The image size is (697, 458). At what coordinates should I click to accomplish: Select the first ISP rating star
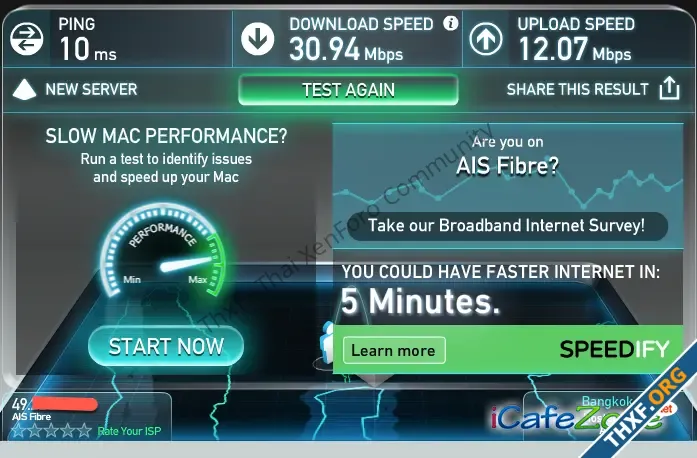18,430
